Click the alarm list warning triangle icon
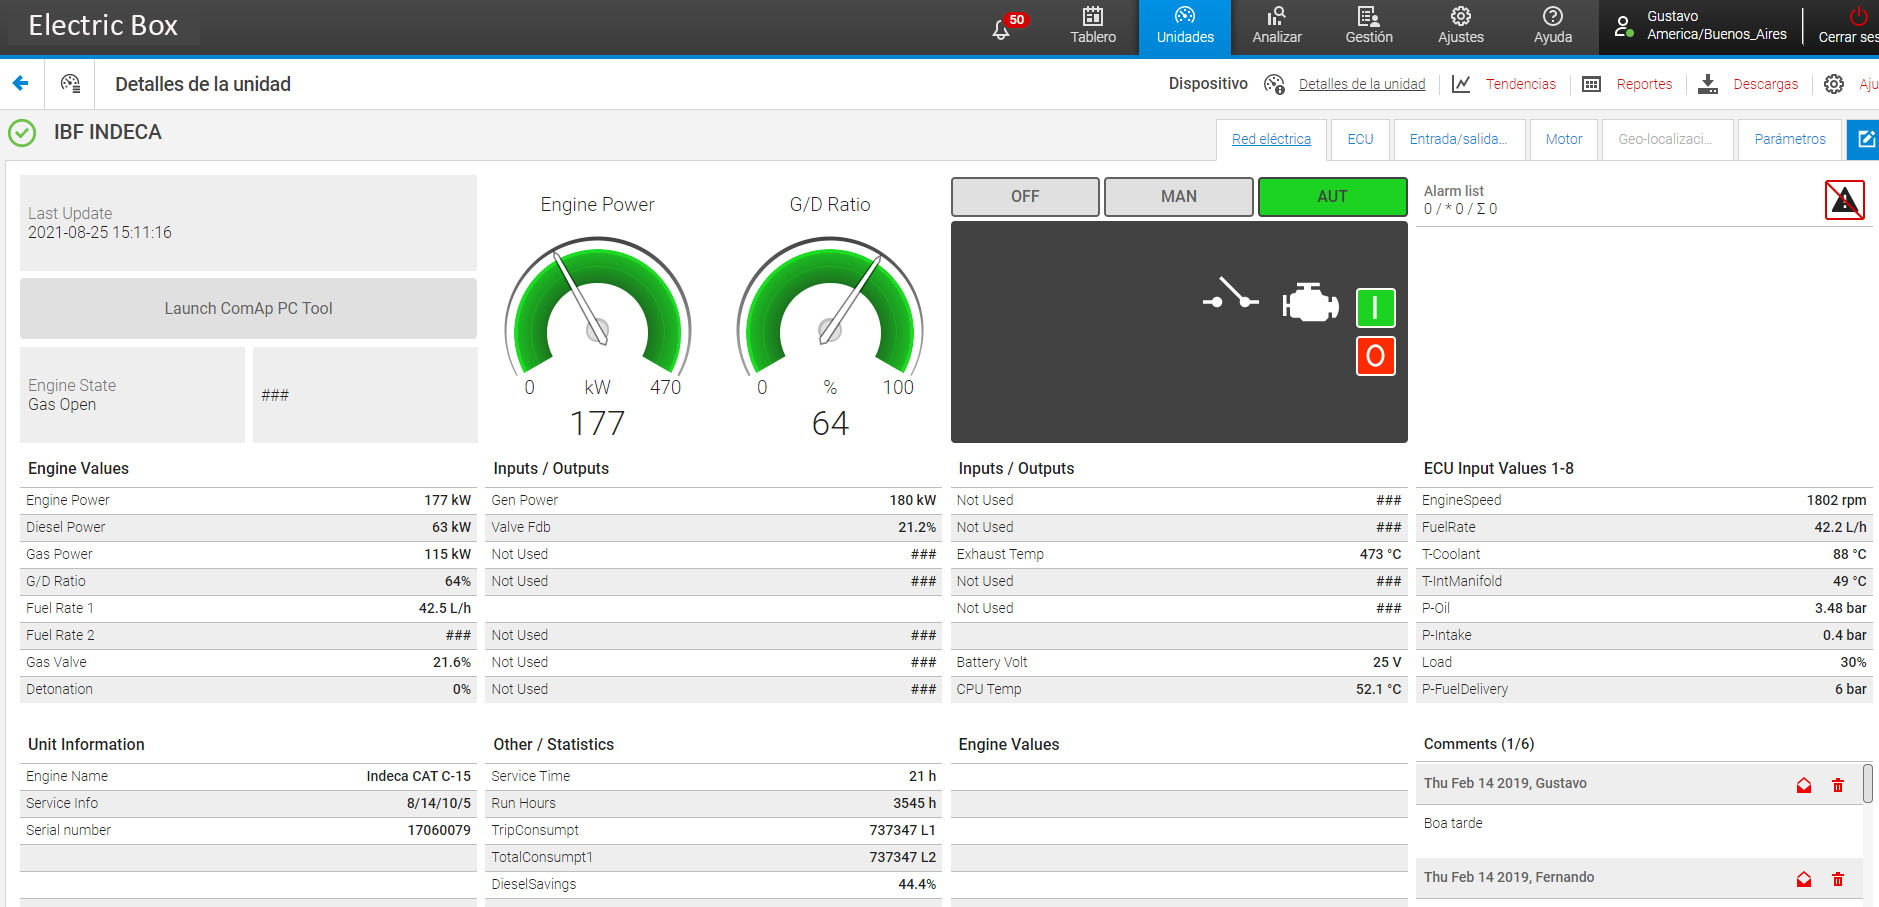1879x907 pixels. tap(1844, 200)
